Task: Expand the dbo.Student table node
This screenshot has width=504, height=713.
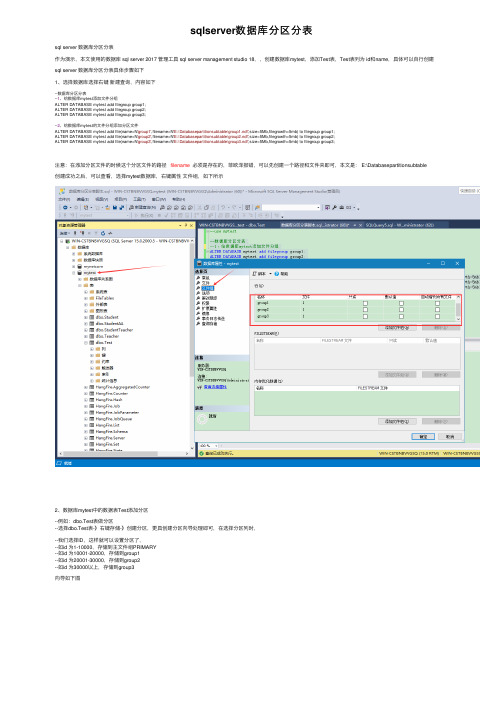Action: click(86, 317)
